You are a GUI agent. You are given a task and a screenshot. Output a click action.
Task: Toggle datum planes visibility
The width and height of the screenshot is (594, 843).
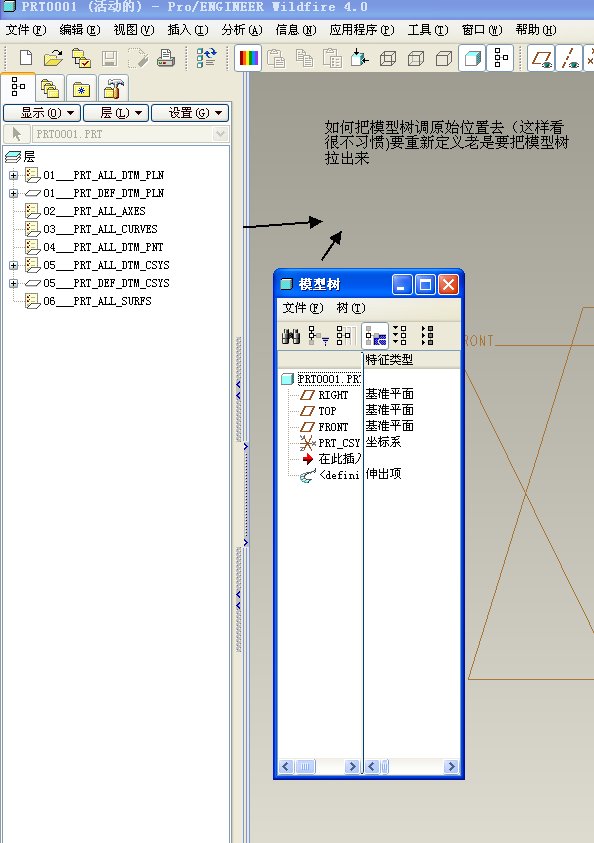[x=542, y=58]
